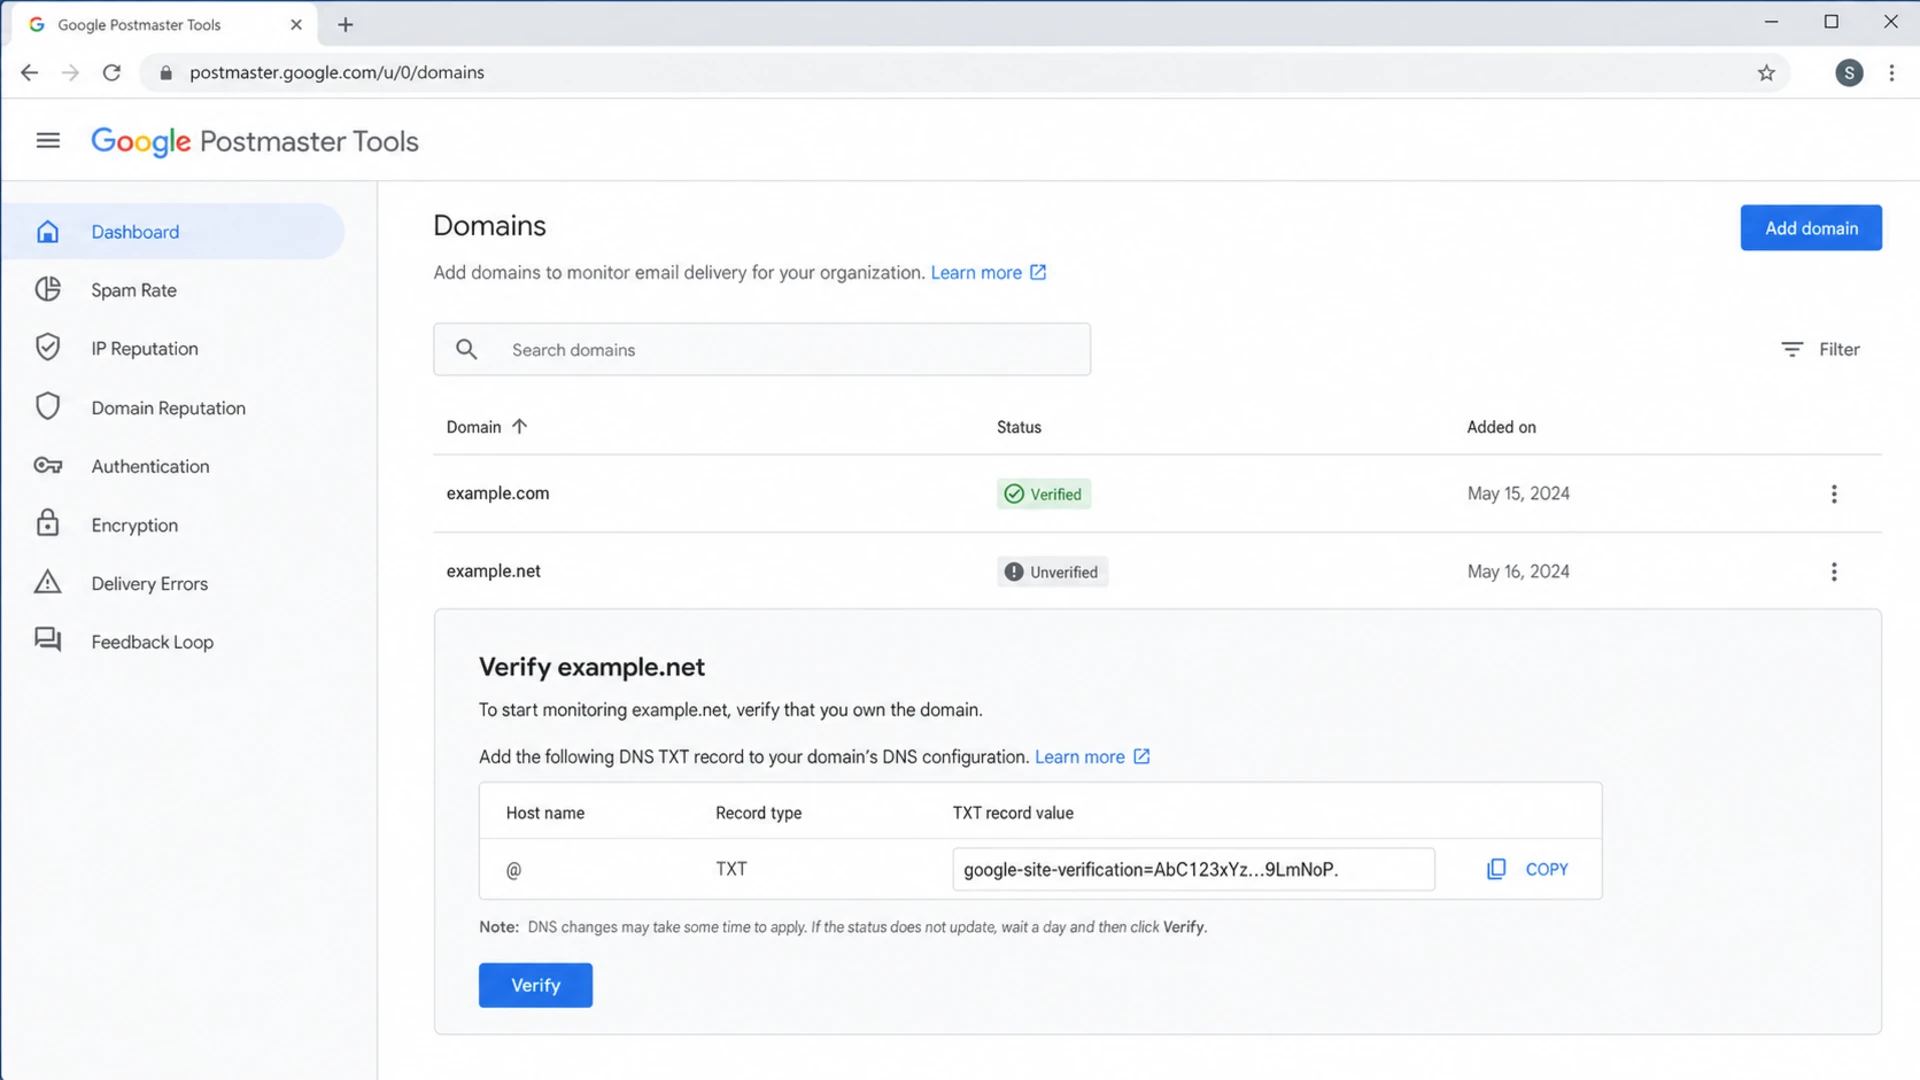Open Dashboard in the sidebar
The width and height of the screenshot is (1920, 1080).
point(173,232)
